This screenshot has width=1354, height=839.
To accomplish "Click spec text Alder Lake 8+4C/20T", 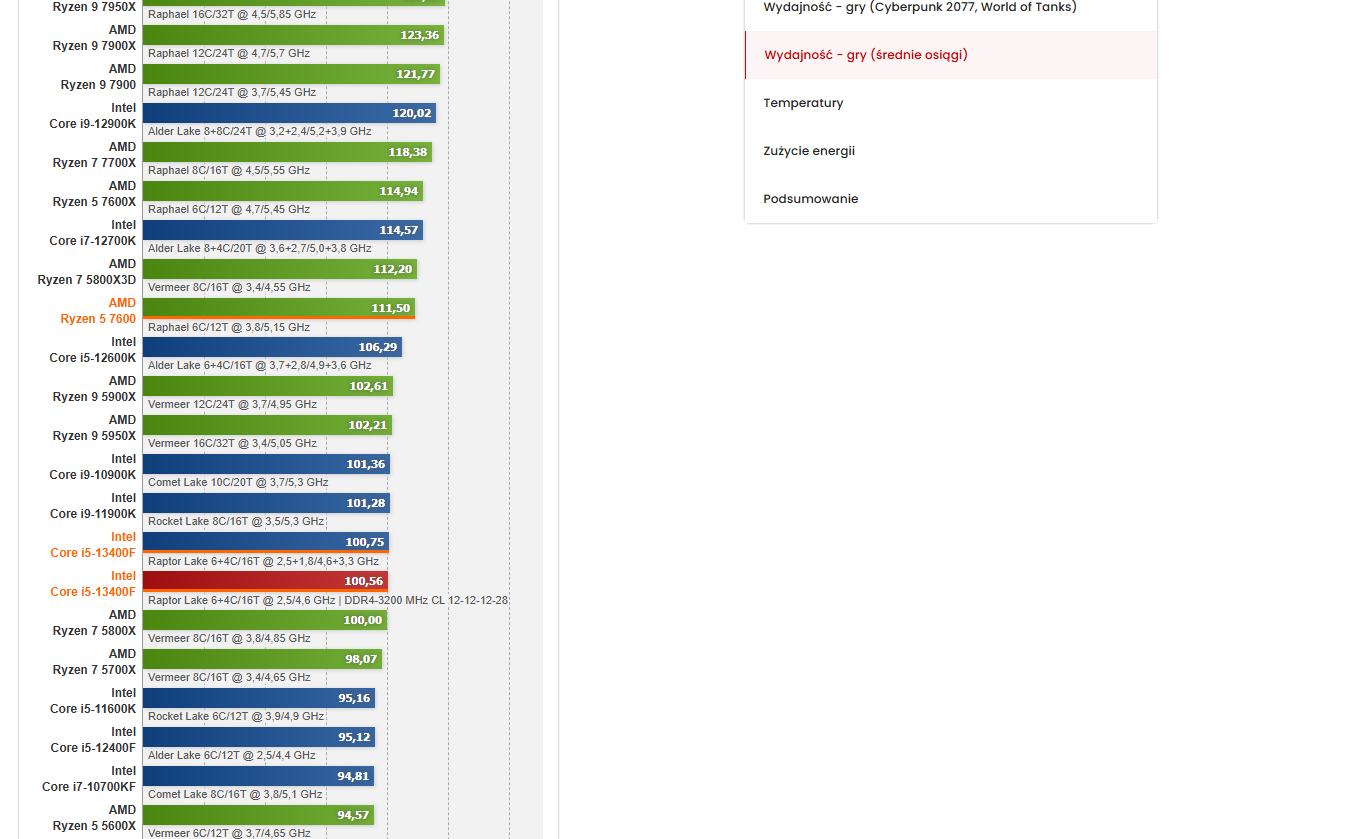I will 260,248.
